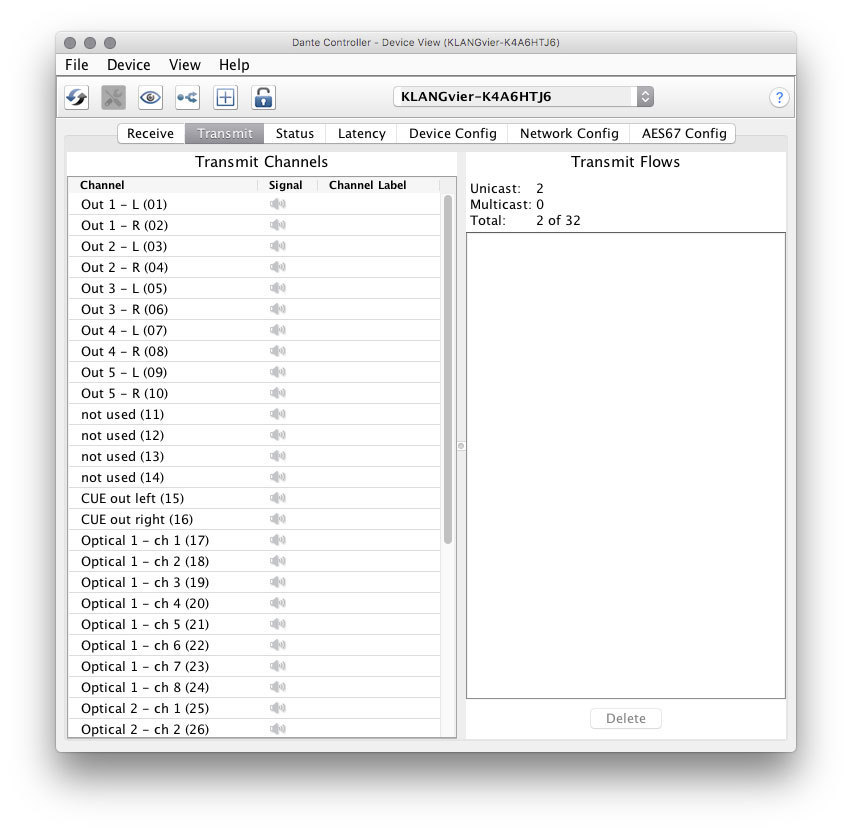Select the Out 2 - R (04) channel row
This screenshot has width=852, height=832.
(x=254, y=267)
